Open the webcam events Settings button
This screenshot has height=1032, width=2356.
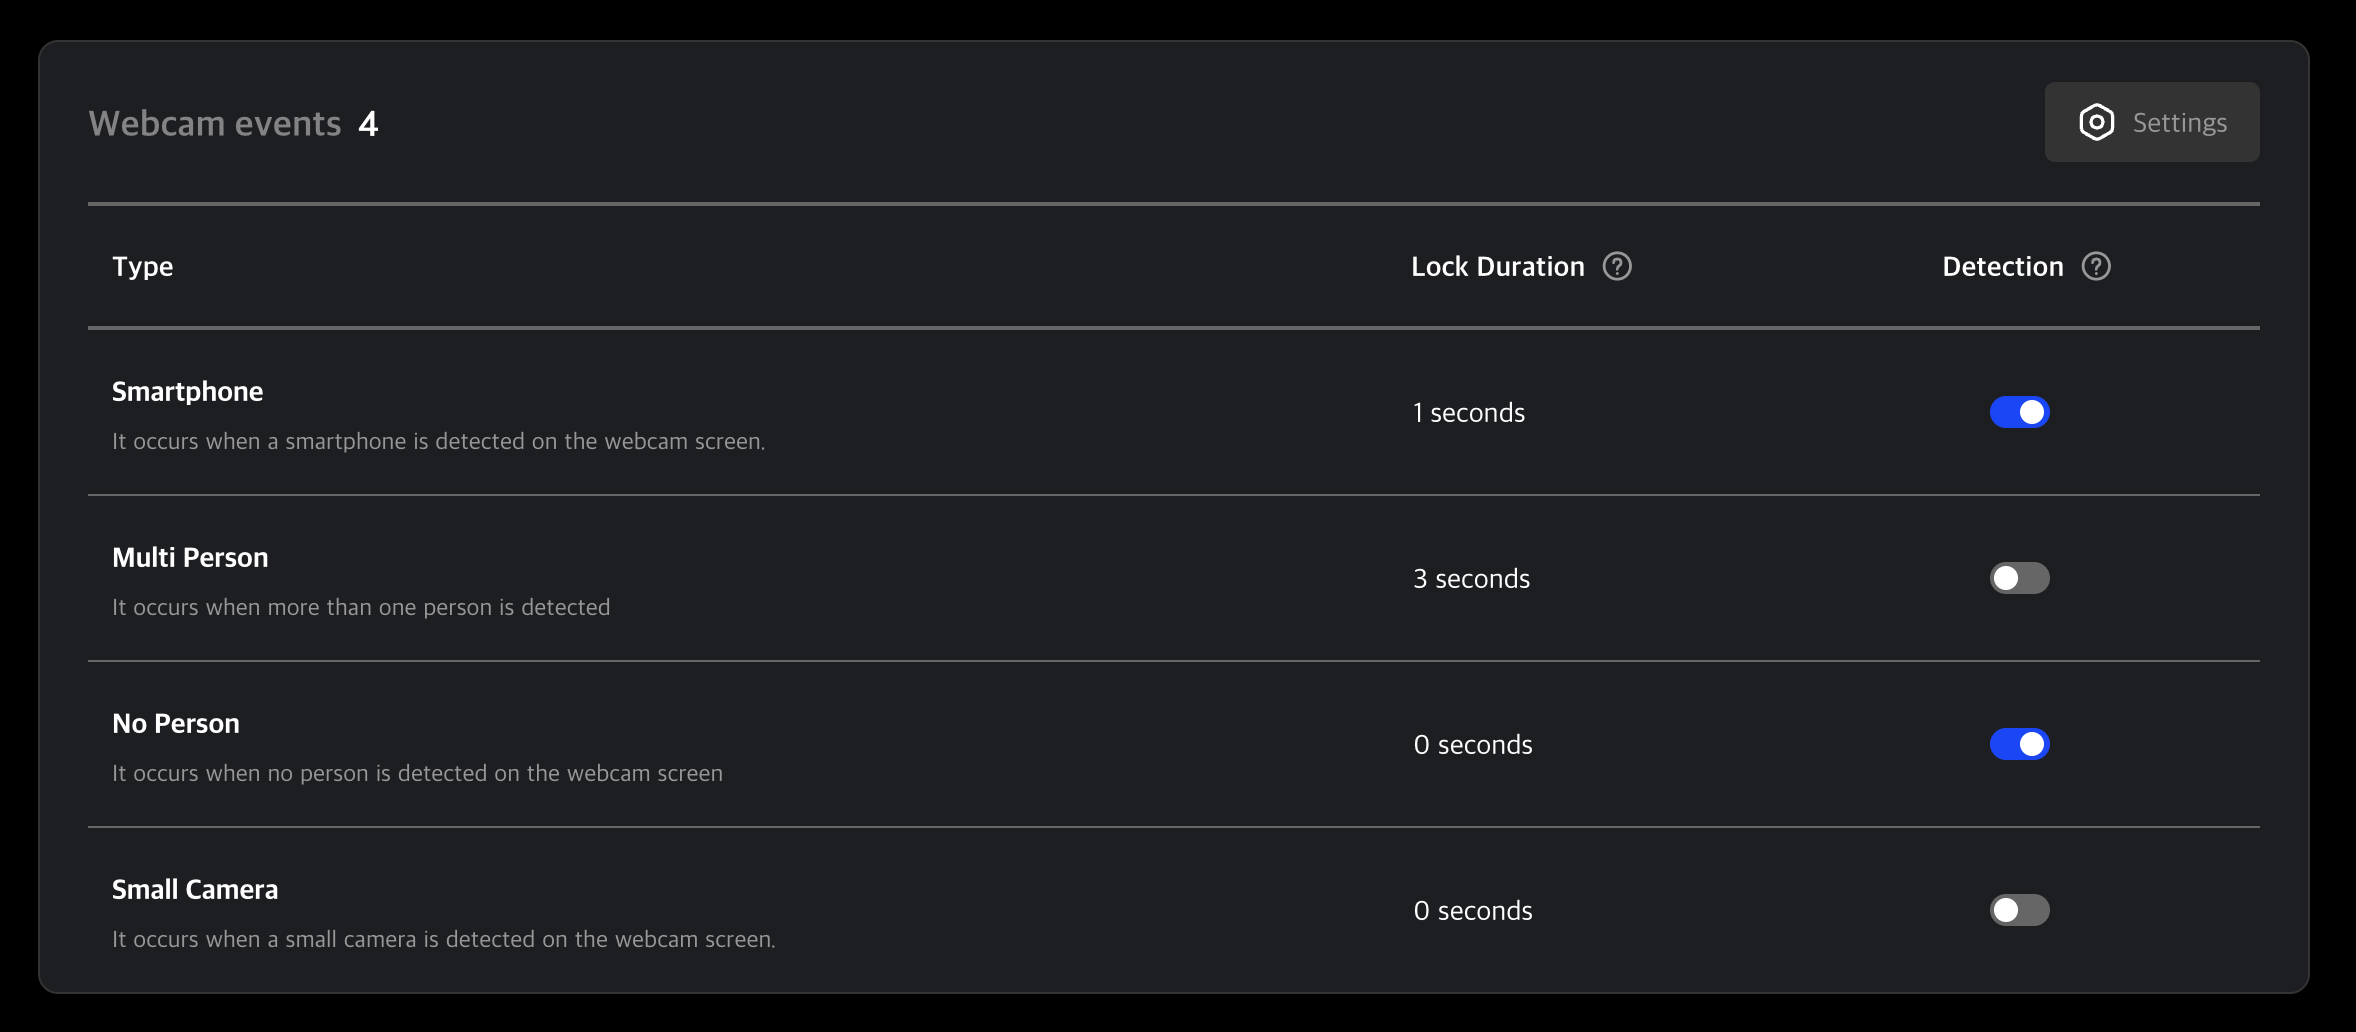[x=2151, y=122]
